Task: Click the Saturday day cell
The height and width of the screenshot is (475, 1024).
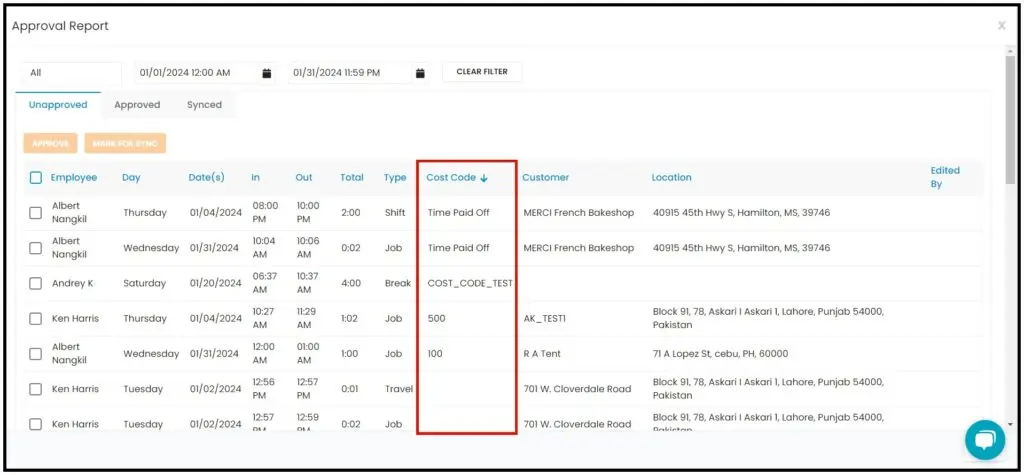Action: (x=144, y=284)
